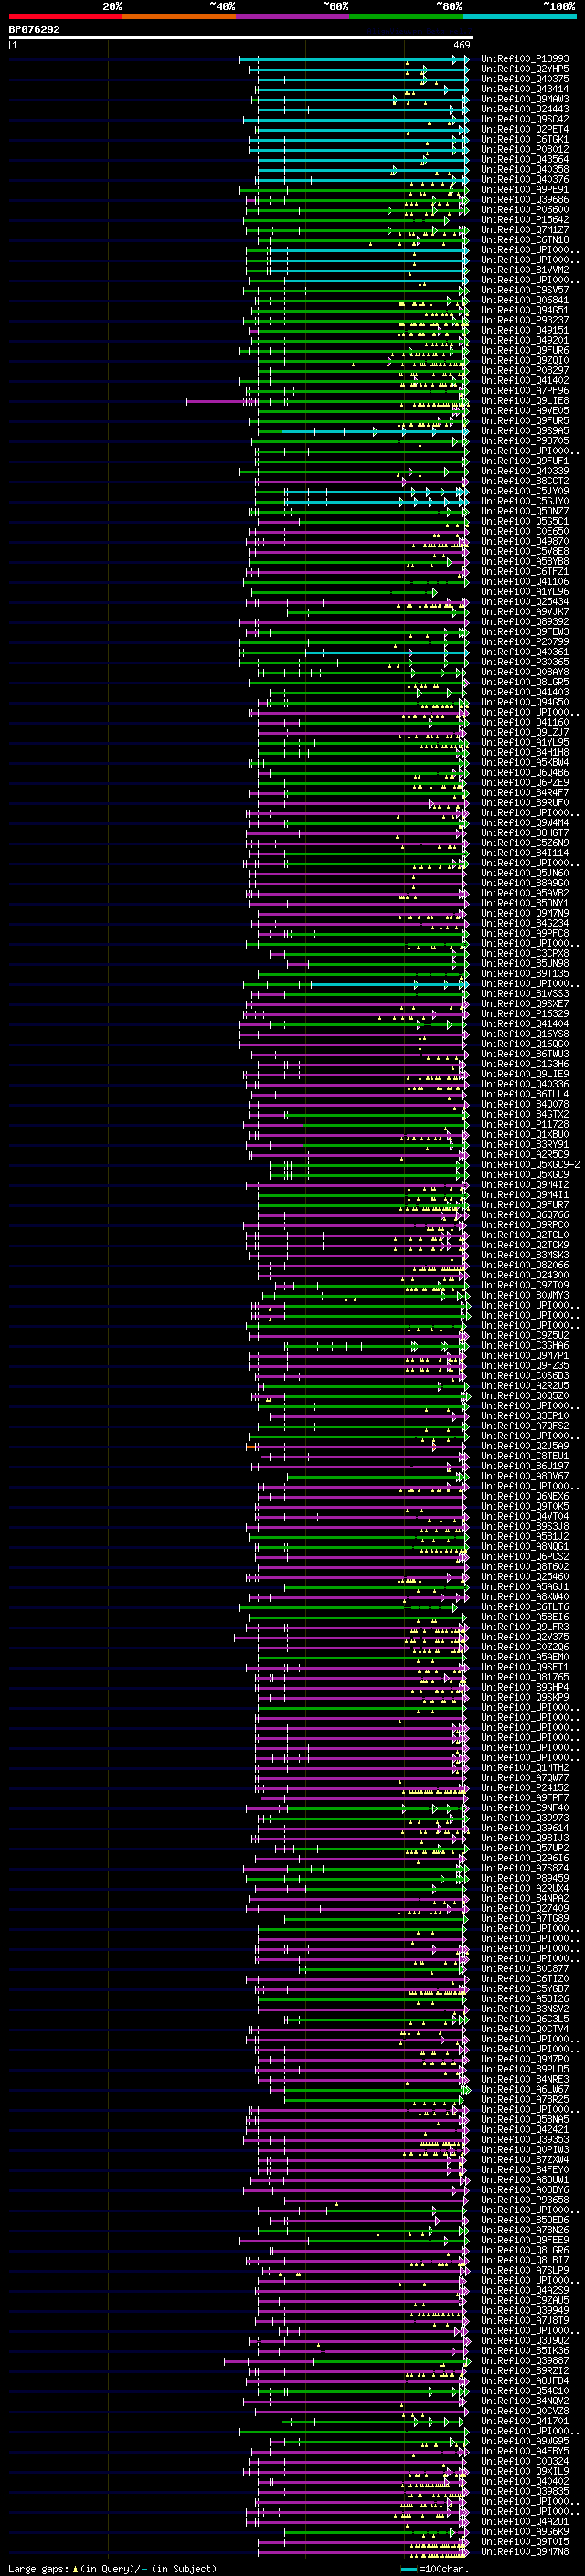Select label UniRef100_C9ZT09
Viewport: 585px width, 2576px height.
(524, 1285)
